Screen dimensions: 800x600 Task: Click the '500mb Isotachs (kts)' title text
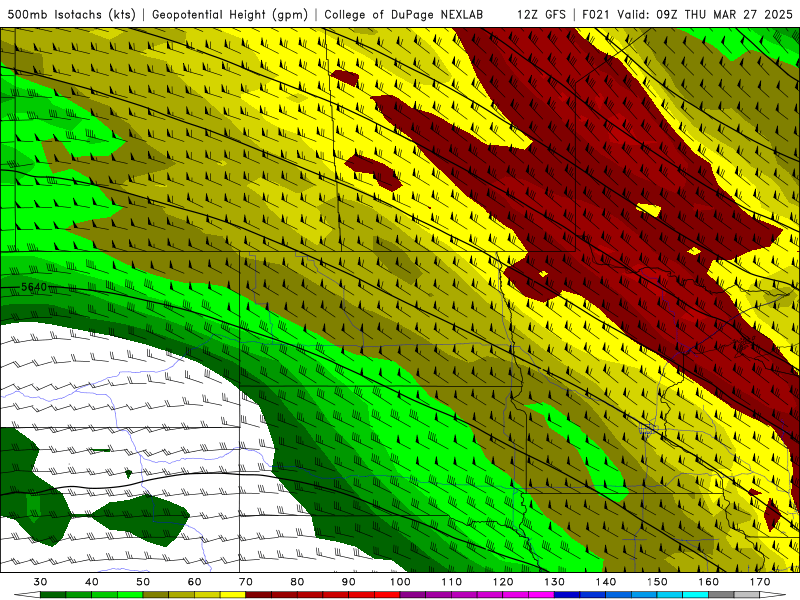[71, 14]
